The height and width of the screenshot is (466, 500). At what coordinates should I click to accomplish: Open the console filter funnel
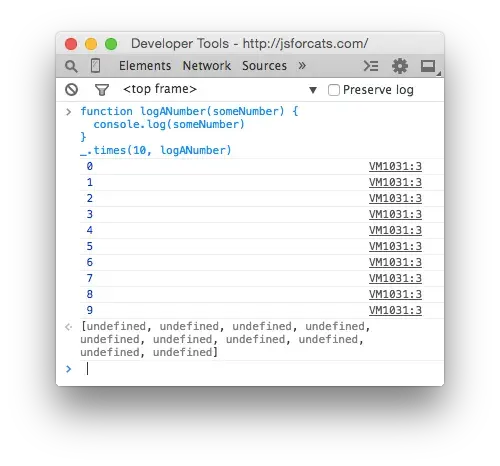102,90
